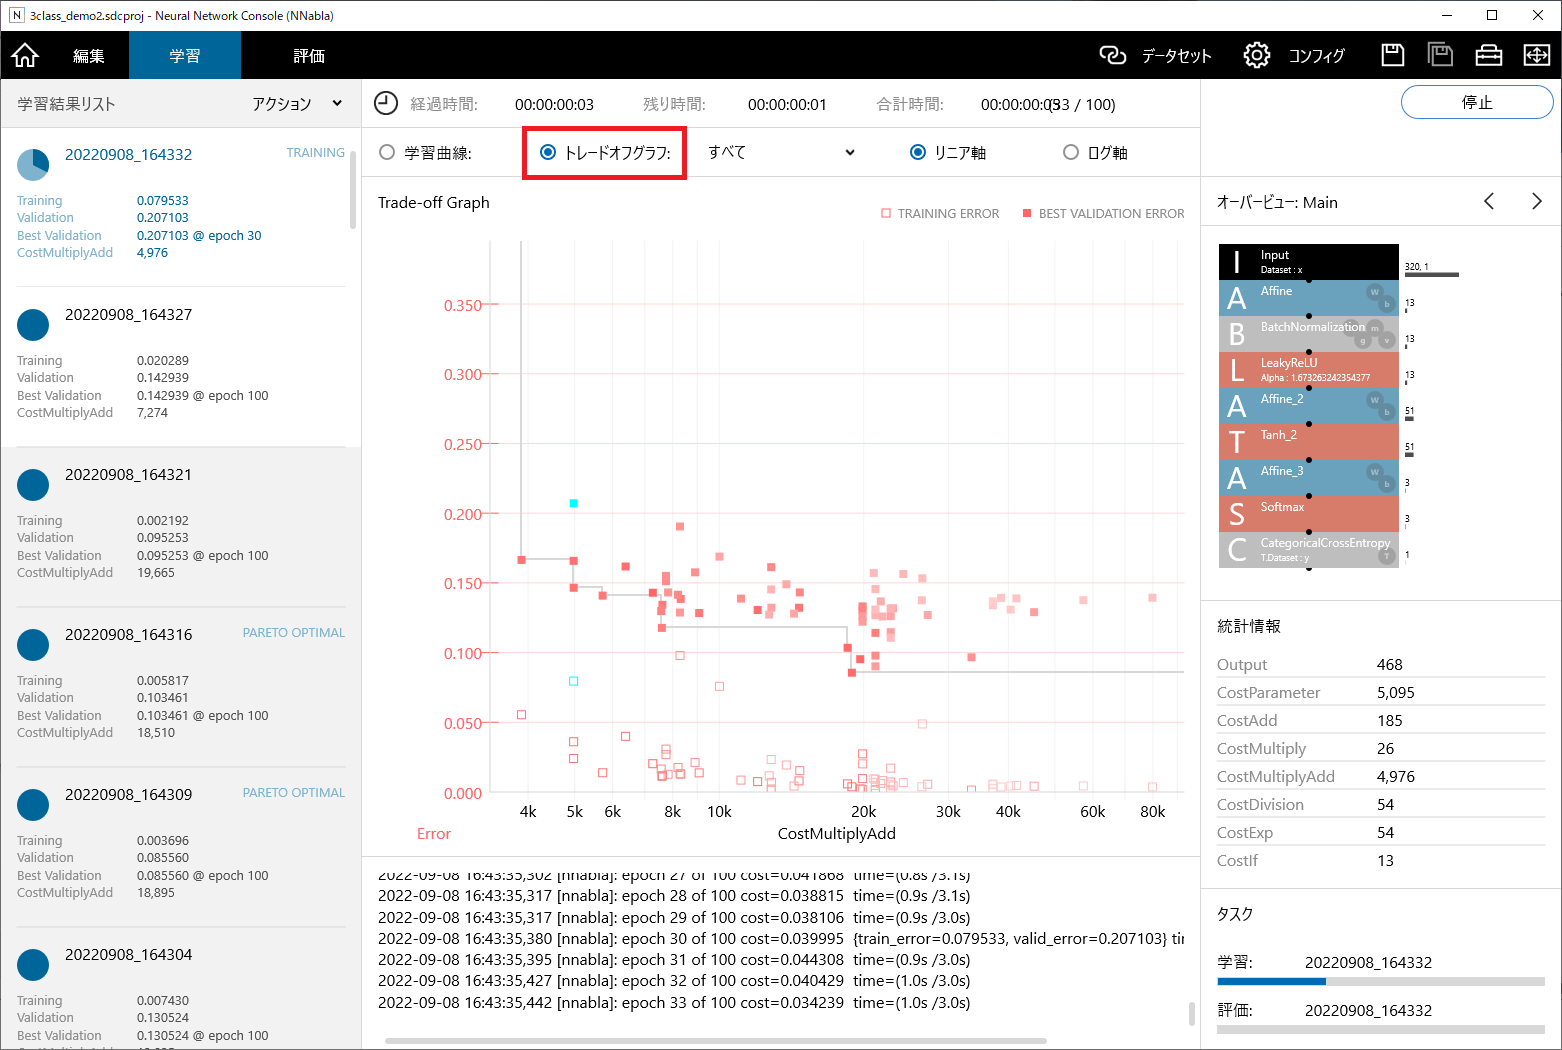Go to next overview with right chevron
This screenshot has height=1050, width=1562.
(x=1536, y=201)
